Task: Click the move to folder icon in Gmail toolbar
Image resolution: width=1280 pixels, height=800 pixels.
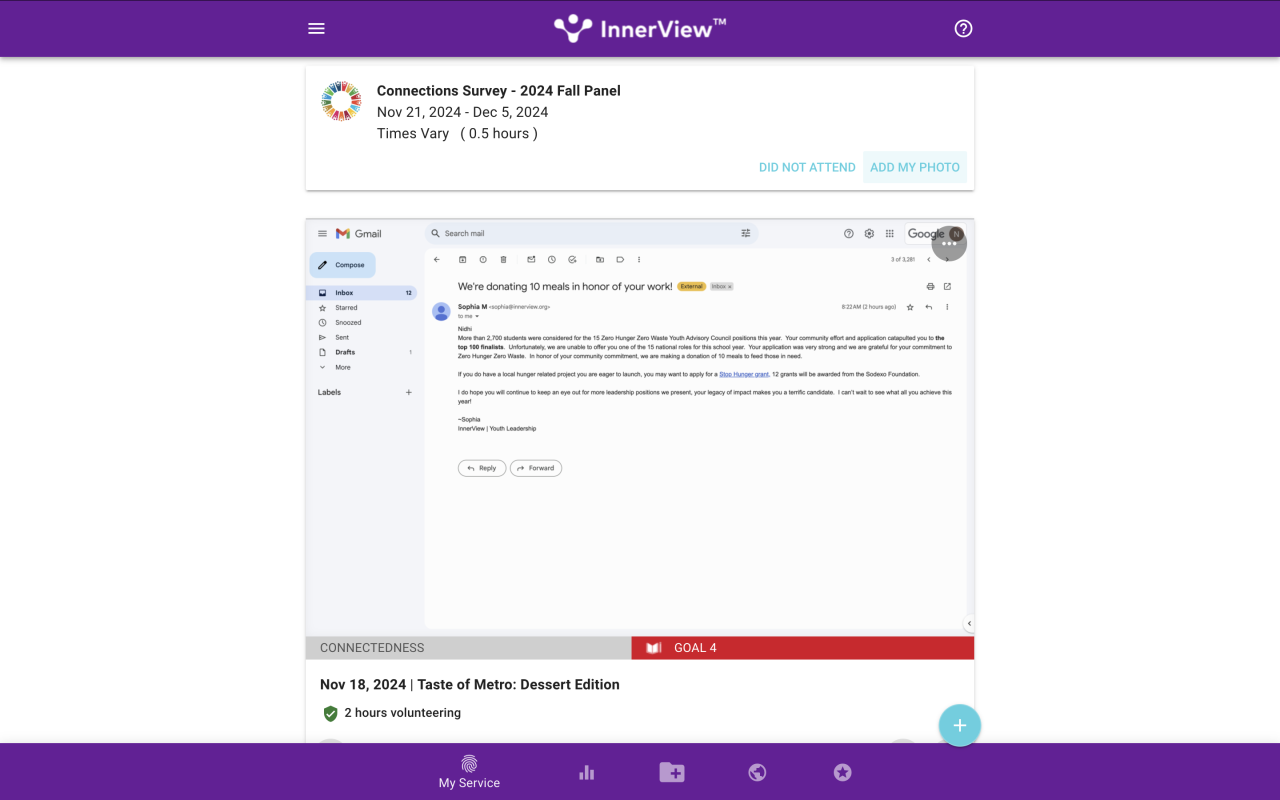Action: tap(600, 260)
